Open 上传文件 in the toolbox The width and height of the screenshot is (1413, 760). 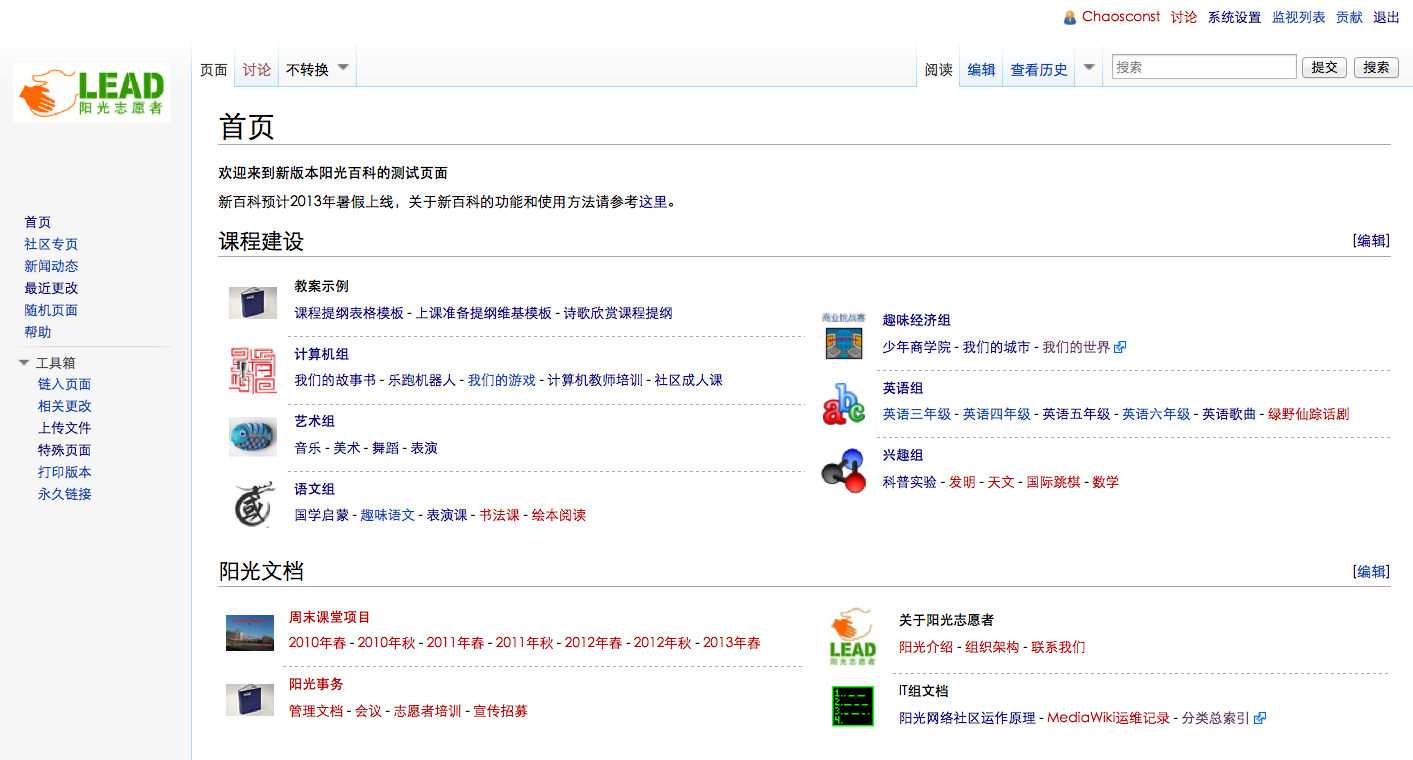pyautogui.click(x=64, y=428)
